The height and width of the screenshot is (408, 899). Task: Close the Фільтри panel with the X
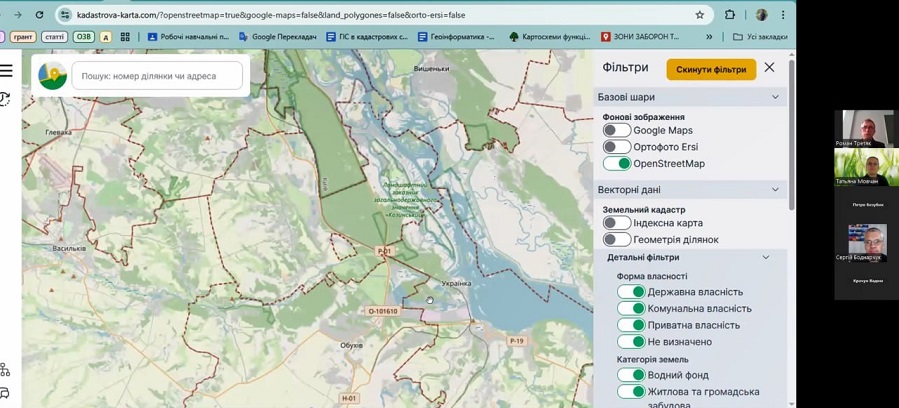click(x=769, y=68)
